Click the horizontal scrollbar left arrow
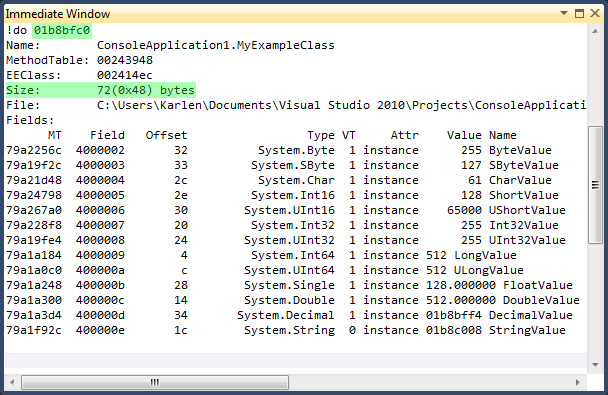The image size is (608, 395). [12, 383]
